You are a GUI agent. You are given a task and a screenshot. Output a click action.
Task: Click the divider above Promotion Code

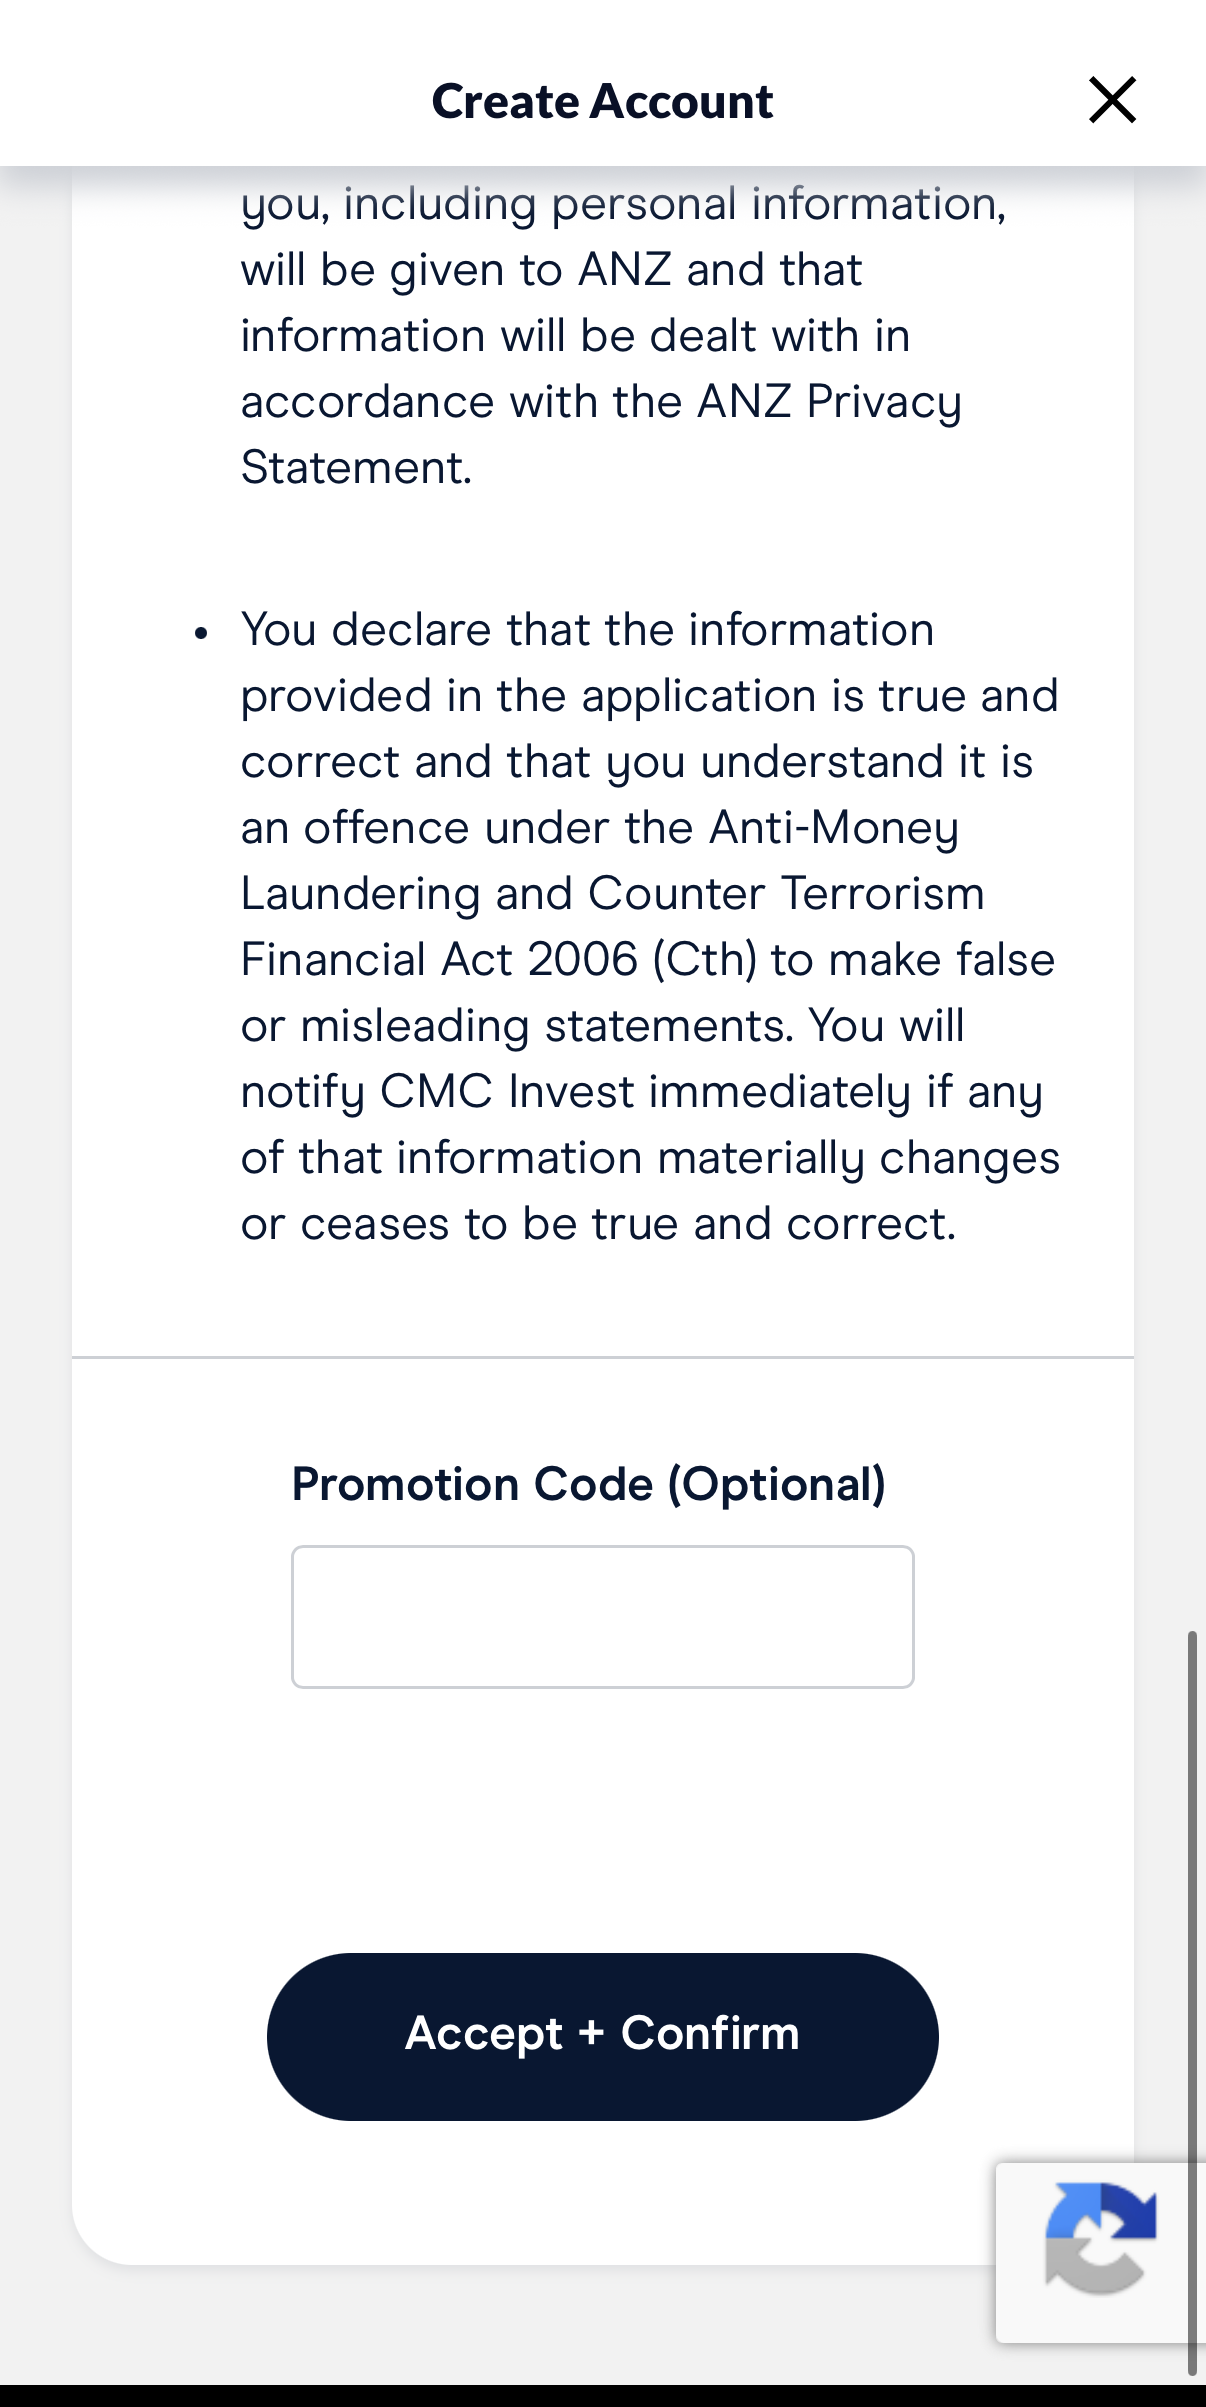click(x=602, y=1357)
